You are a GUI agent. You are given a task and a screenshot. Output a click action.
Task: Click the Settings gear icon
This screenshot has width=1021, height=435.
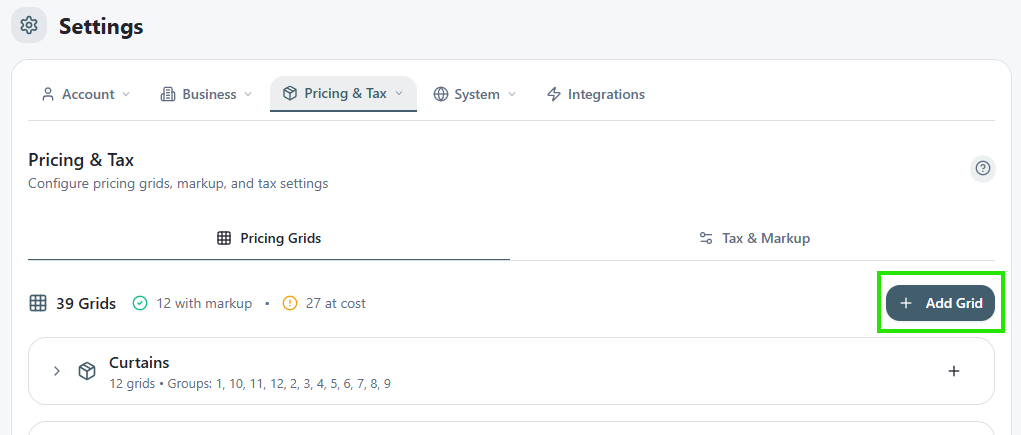click(x=29, y=25)
